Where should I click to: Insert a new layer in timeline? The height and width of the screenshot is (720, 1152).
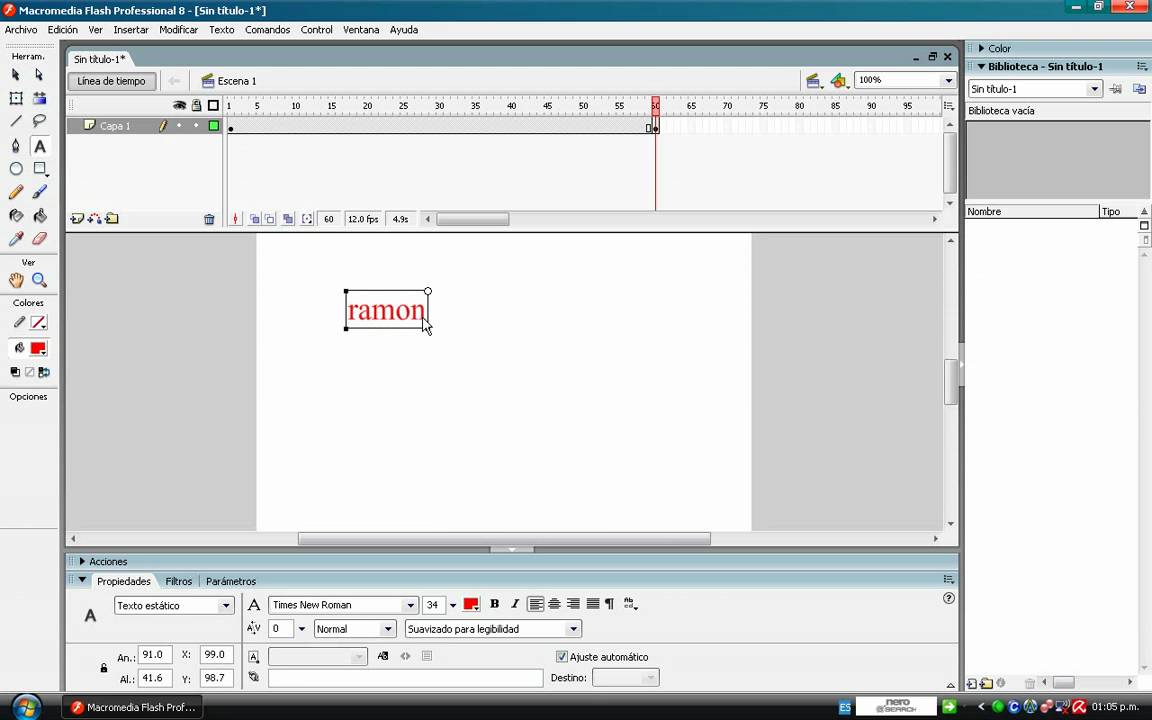tap(76, 219)
